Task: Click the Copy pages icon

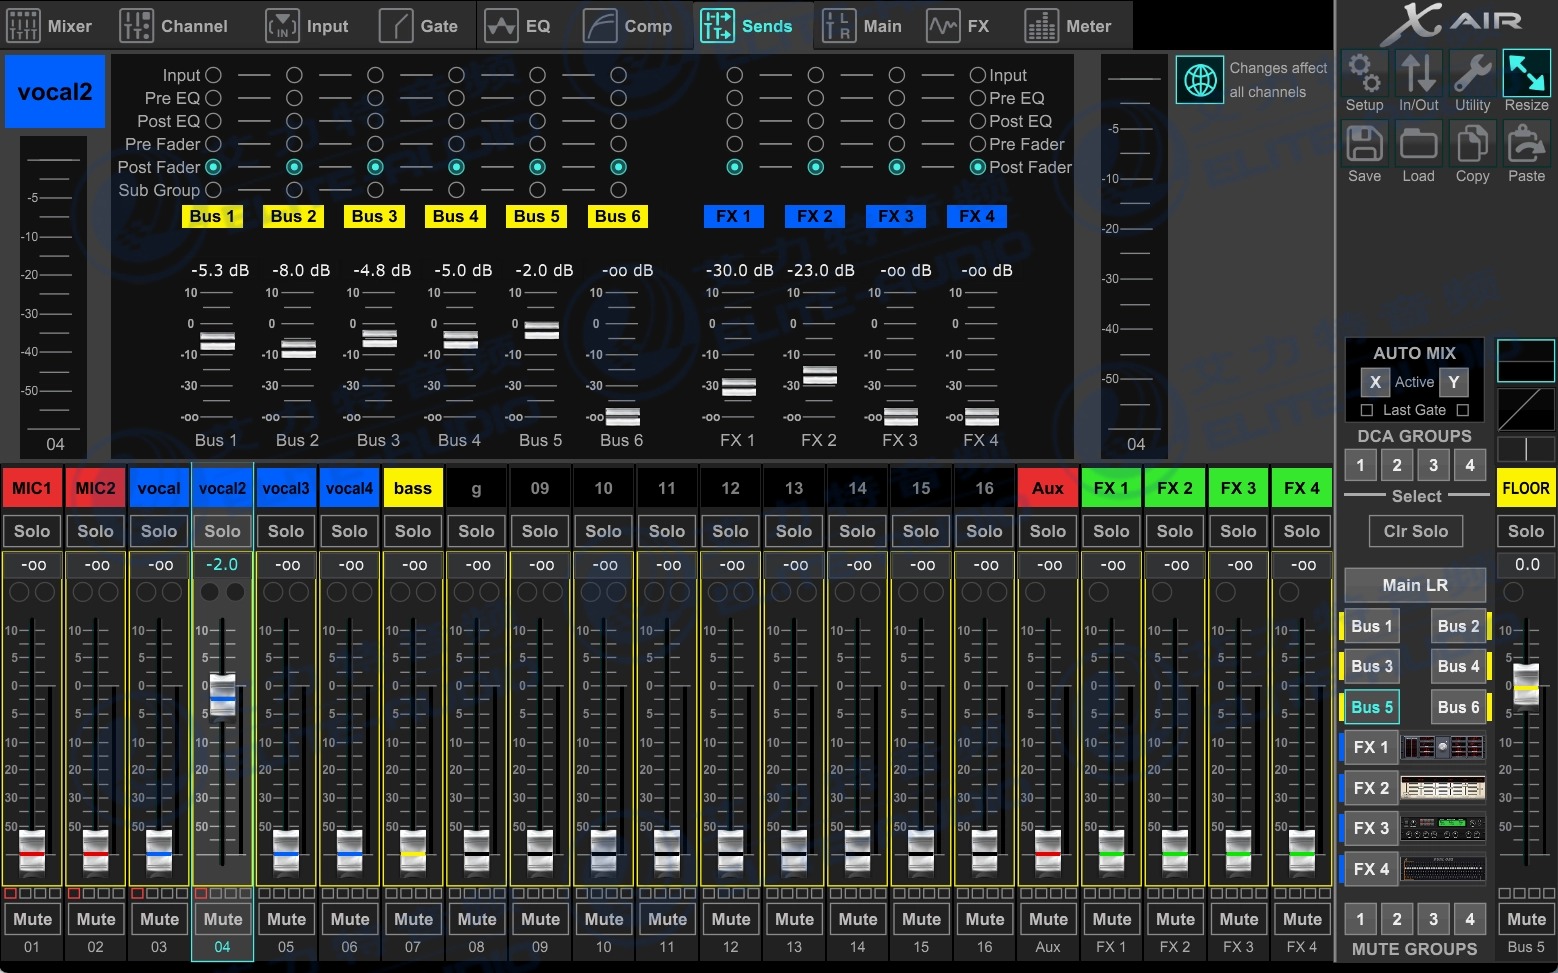Action: coord(1472,145)
